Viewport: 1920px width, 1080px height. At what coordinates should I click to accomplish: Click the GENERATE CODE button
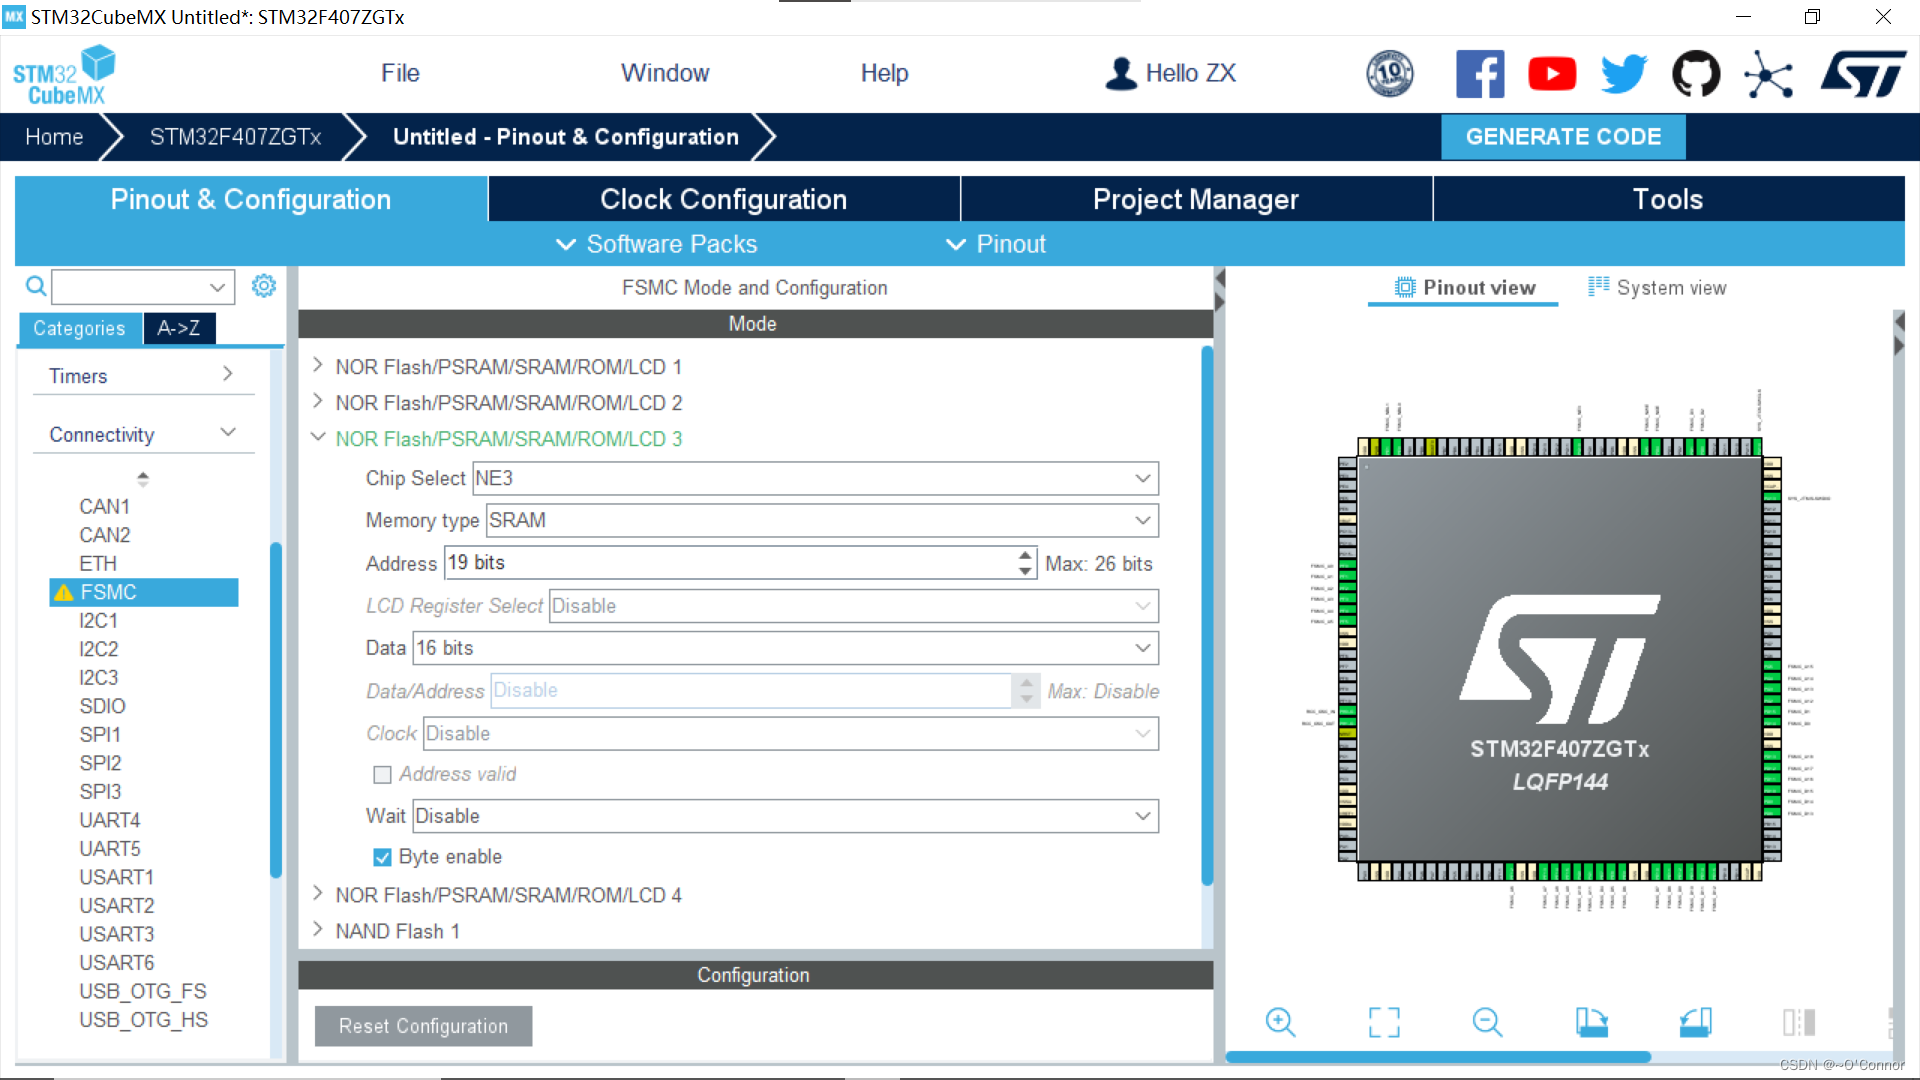(1563, 137)
